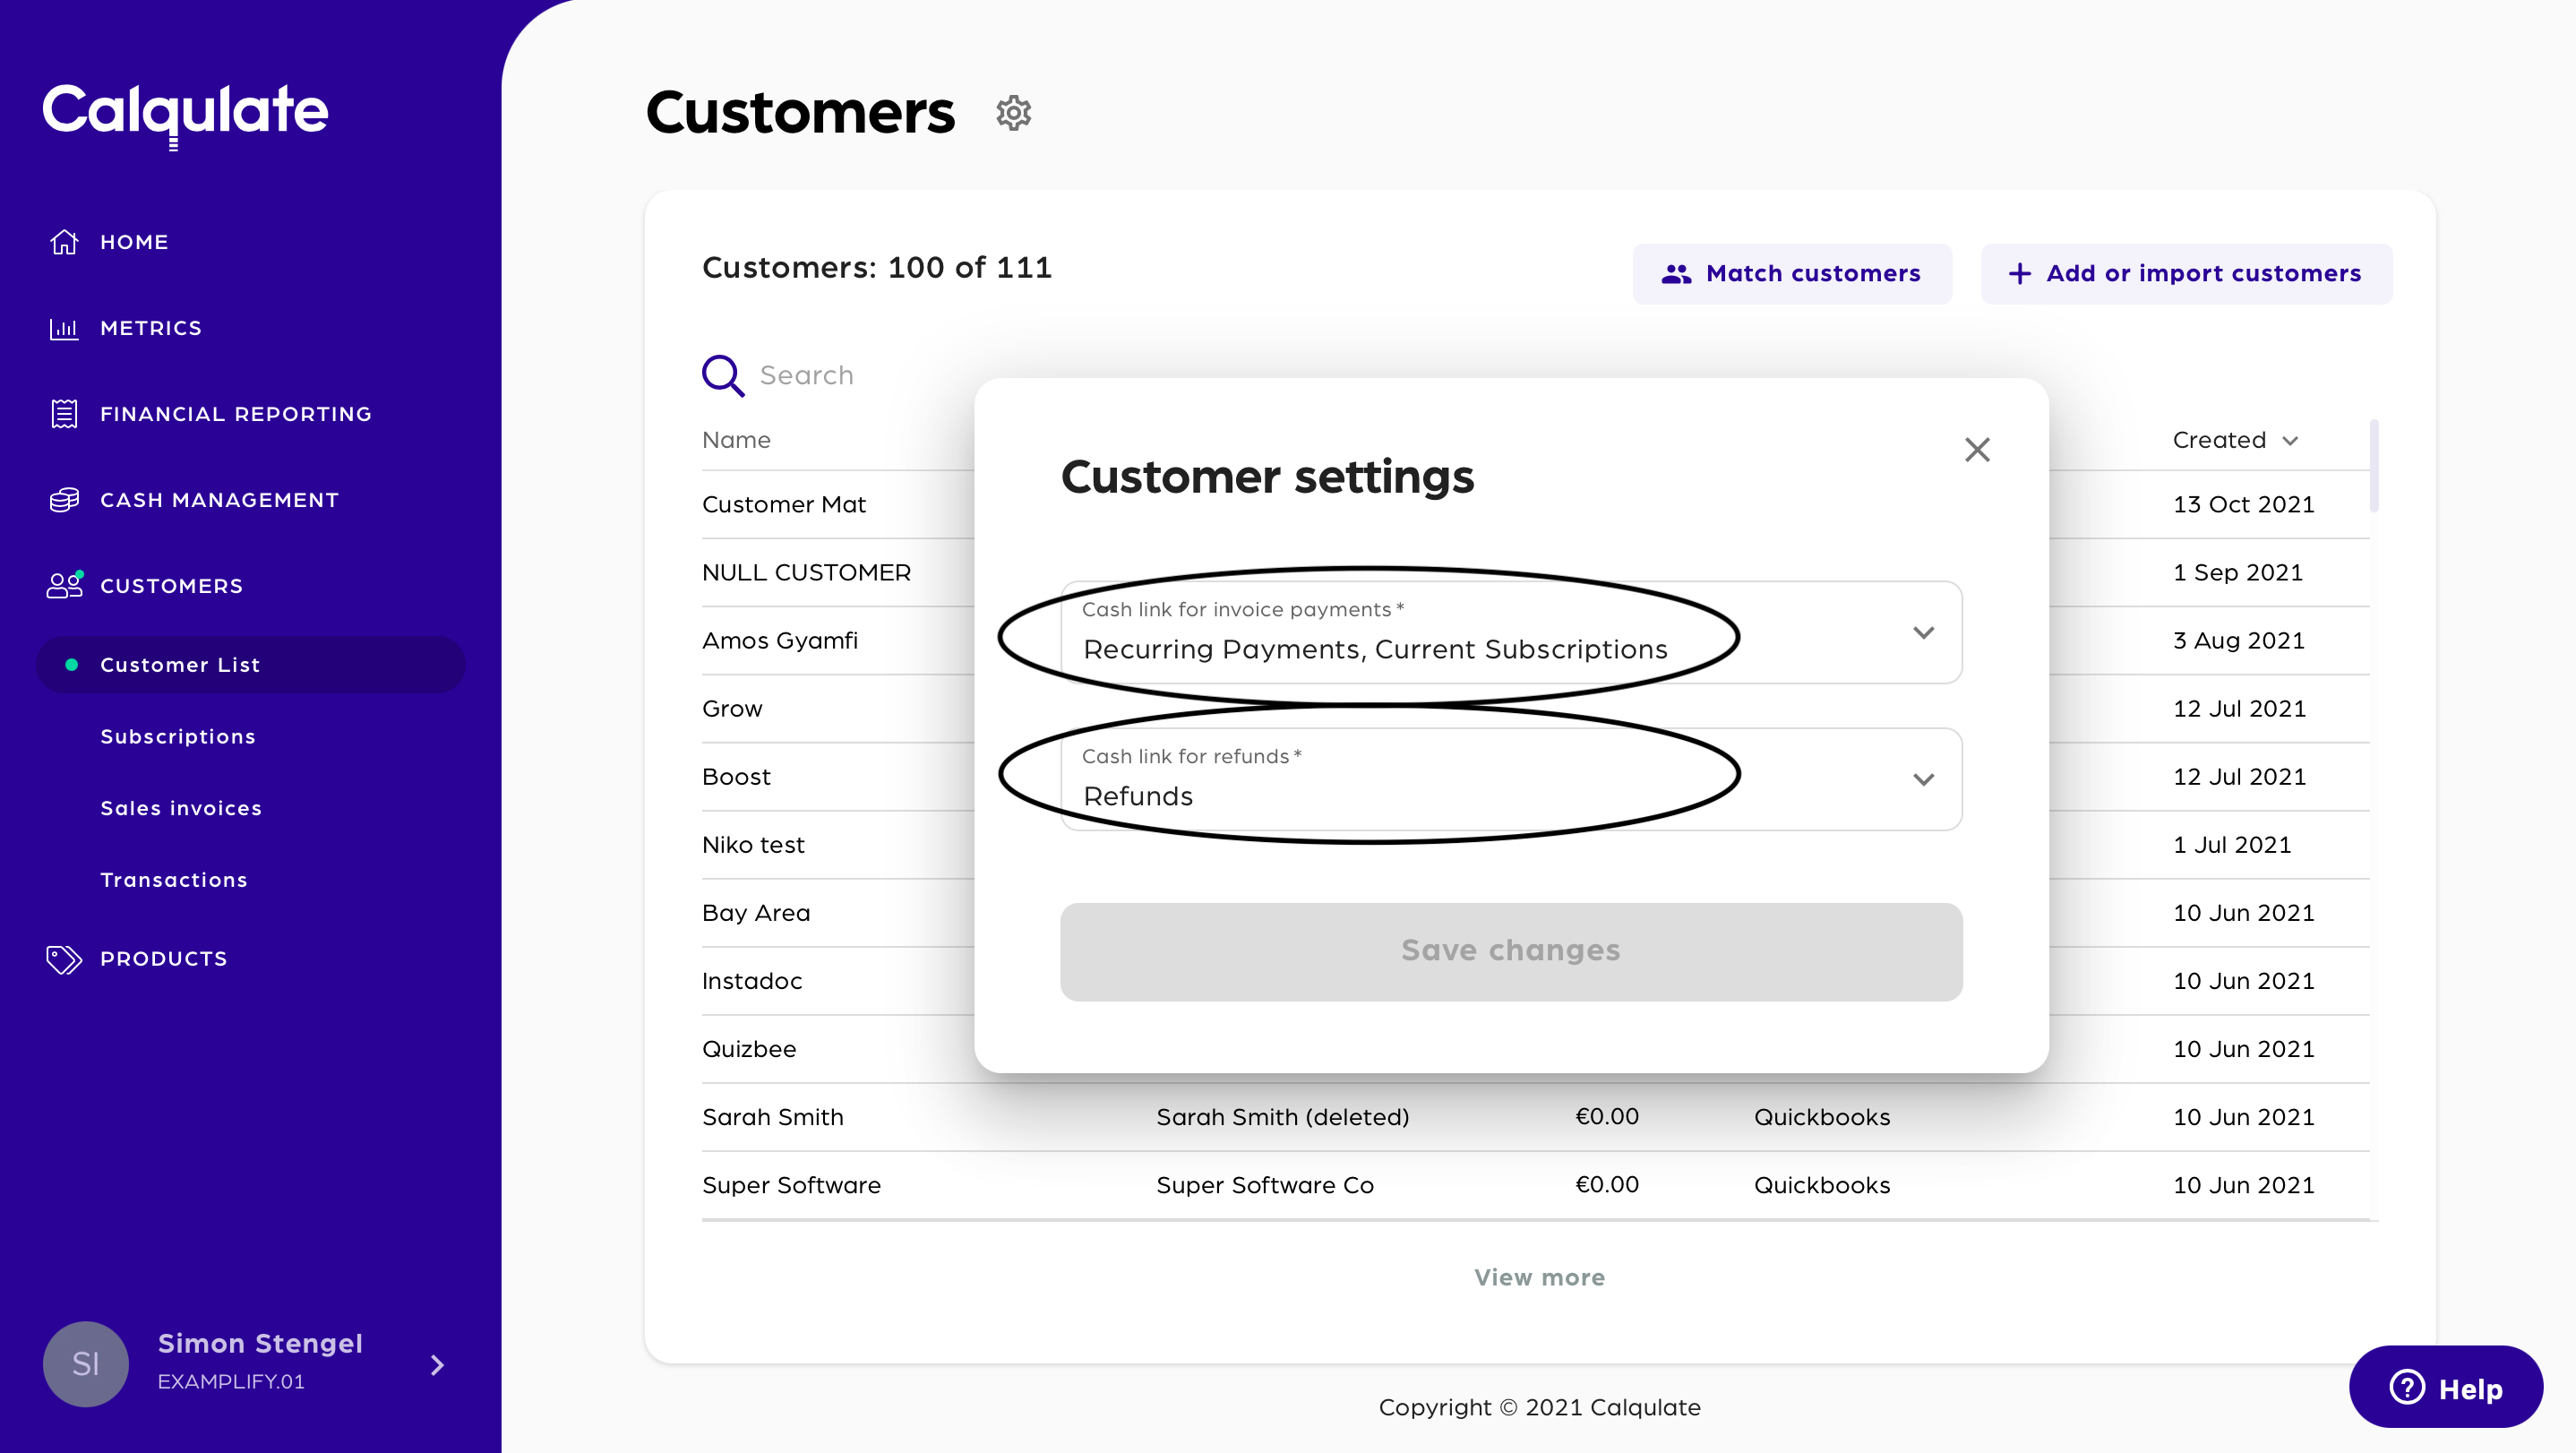Click Add or import customers button
2576x1453 pixels.
(x=2186, y=274)
